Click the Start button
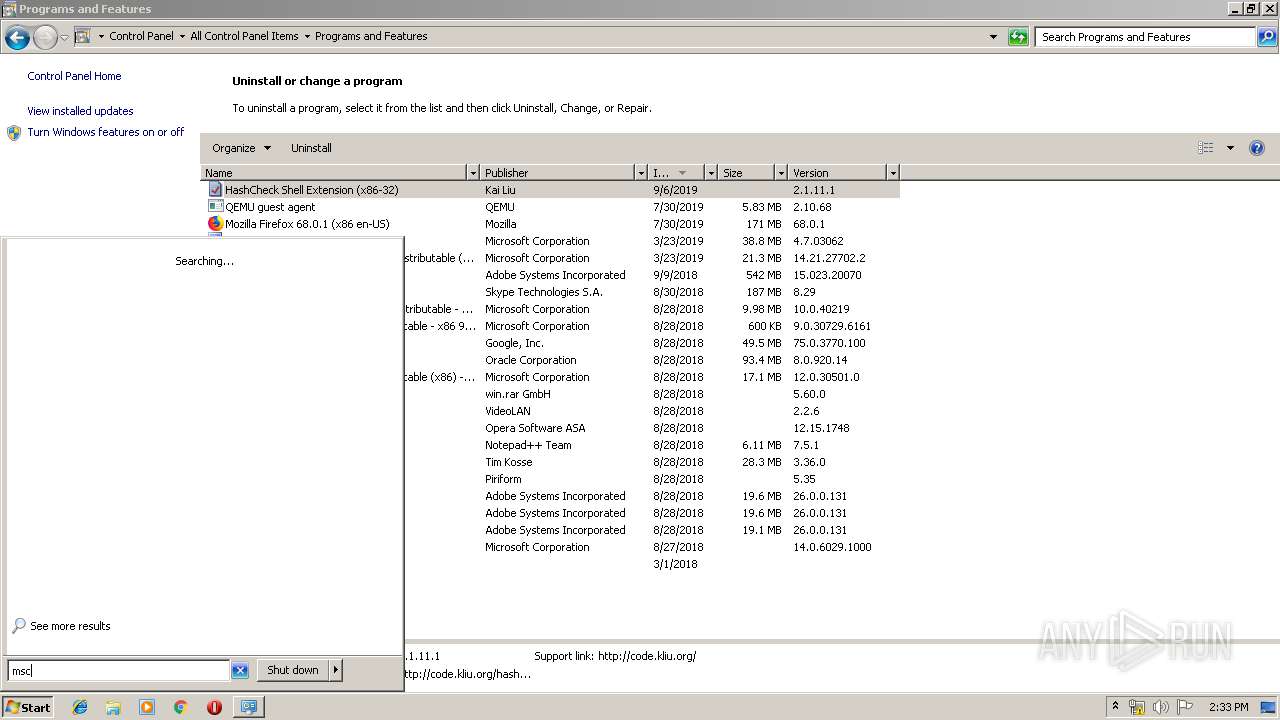Image resolution: width=1280 pixels, height=720 pixels. [x=28, y=707]
